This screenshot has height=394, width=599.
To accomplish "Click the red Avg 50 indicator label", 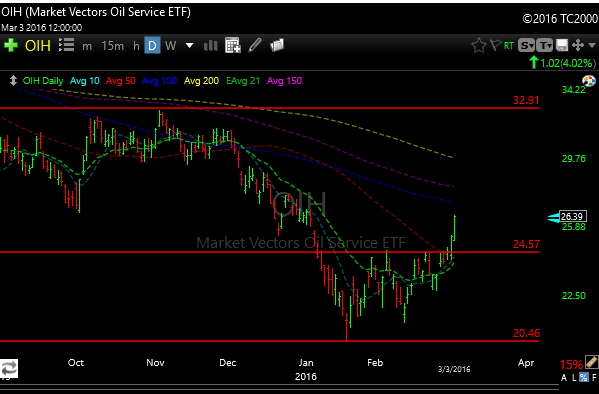I will (121, 81).
